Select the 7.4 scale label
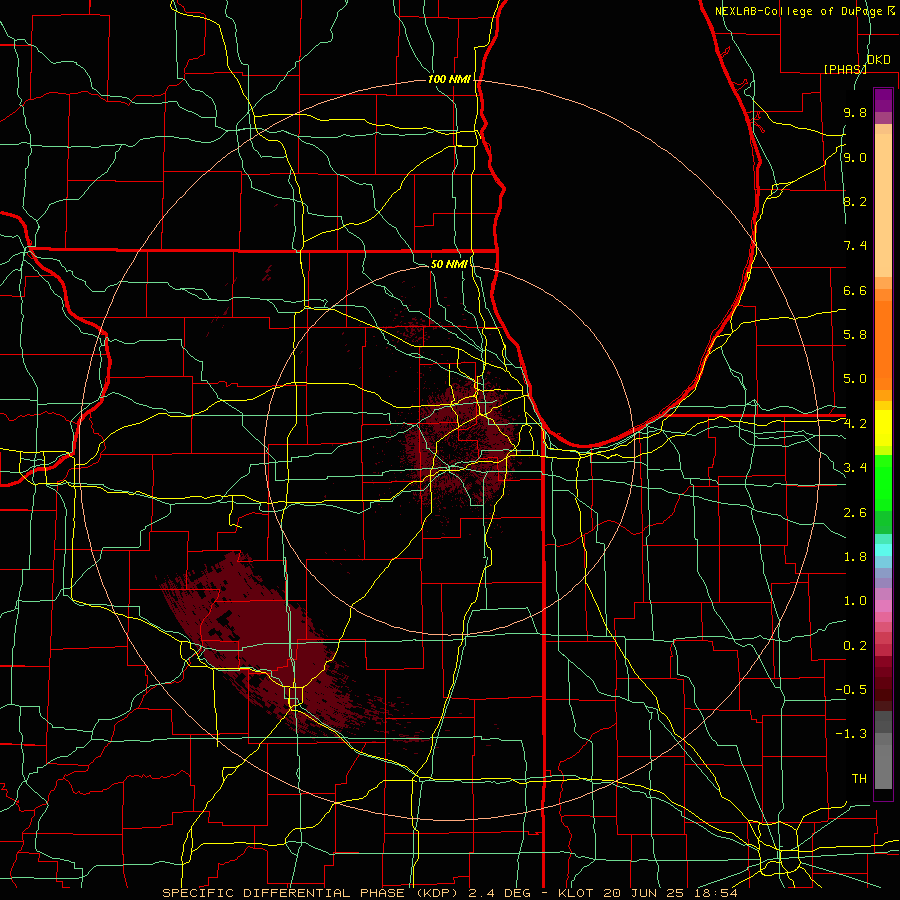 point(855,246)
